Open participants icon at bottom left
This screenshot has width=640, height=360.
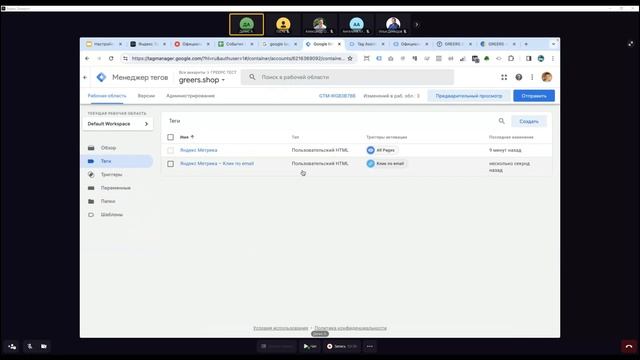tap(12, 347)
